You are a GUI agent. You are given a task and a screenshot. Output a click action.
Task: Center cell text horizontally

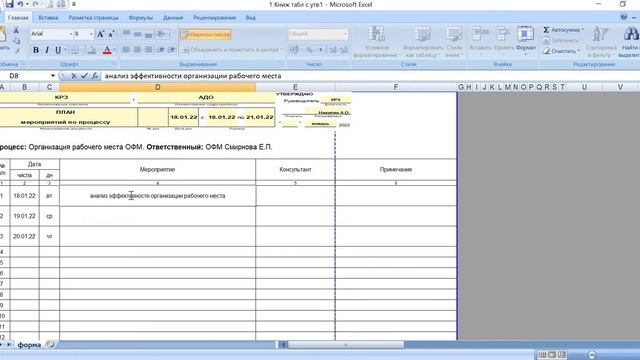138,50
